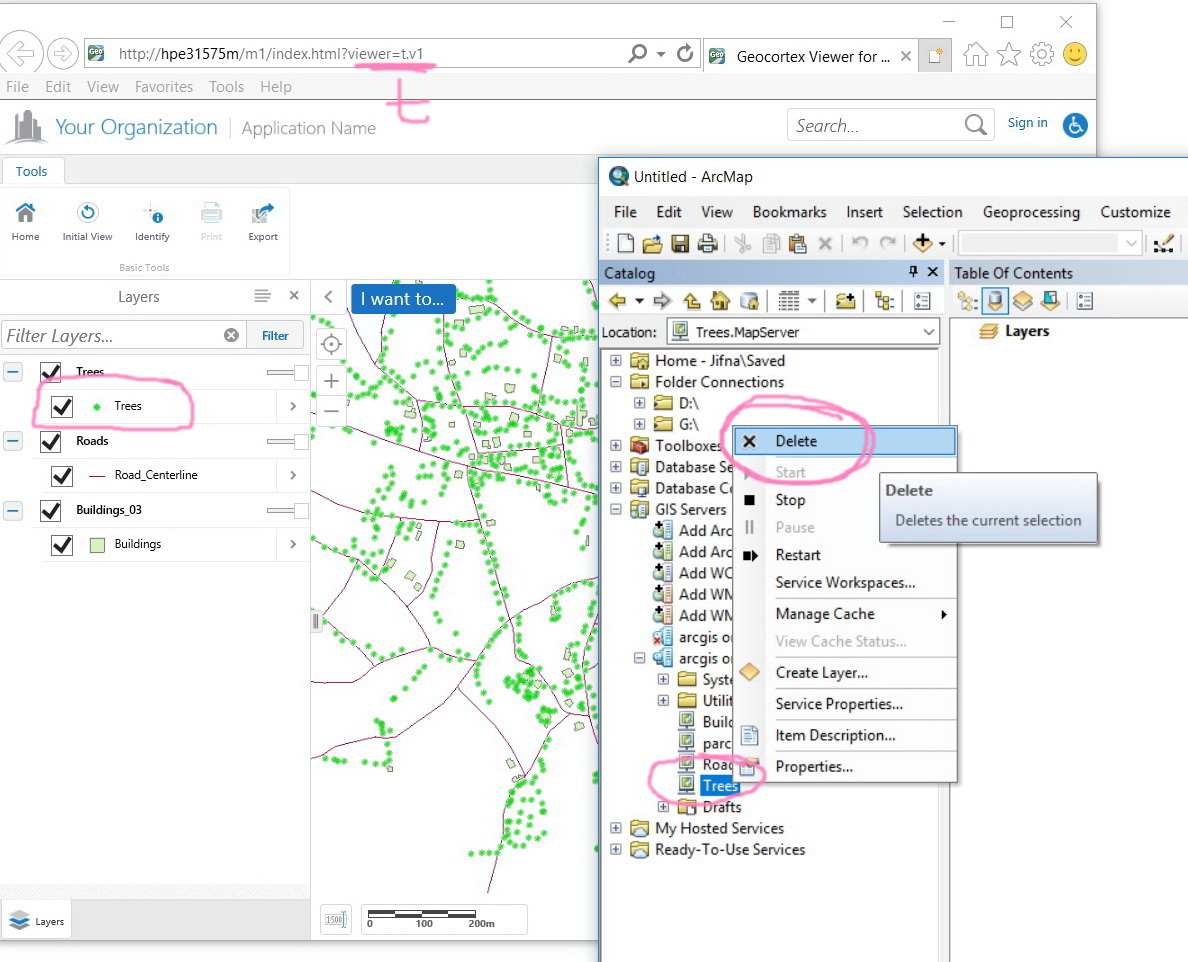The image size is (1188, 962).
Task: Collapse Folder Connections in Catalog tree
Action: point(616,382)
